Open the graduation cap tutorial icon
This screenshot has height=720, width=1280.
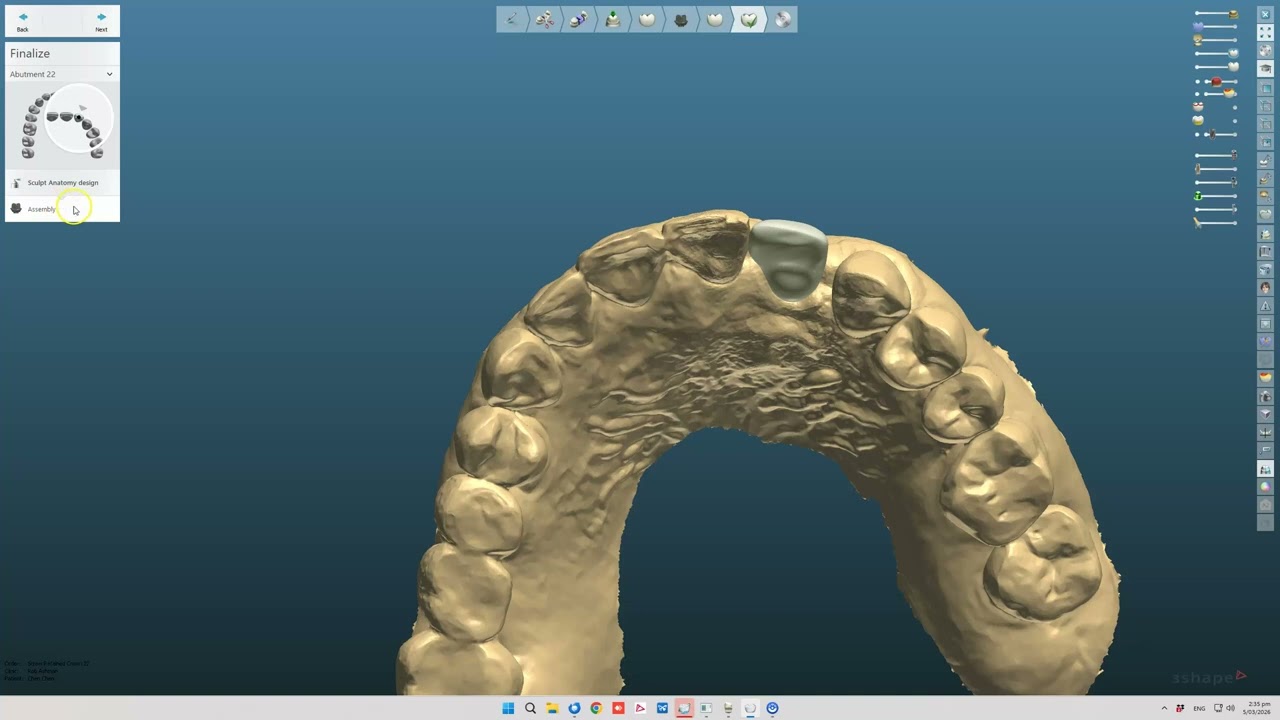coord(1265,68)
